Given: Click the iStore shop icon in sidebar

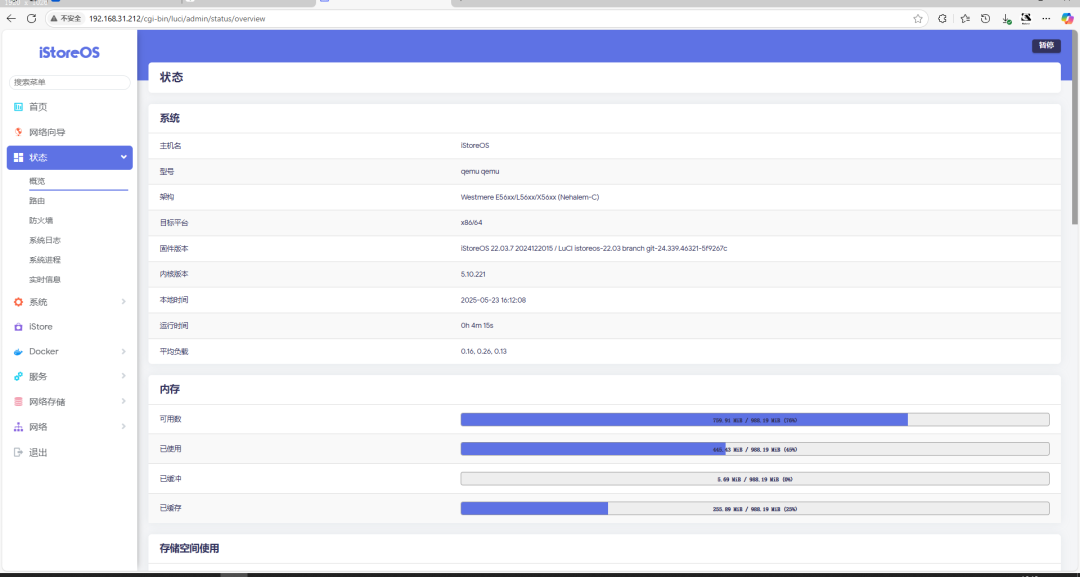Looking at the screenshot, I should pyautogui.click(x=19, y=326).
